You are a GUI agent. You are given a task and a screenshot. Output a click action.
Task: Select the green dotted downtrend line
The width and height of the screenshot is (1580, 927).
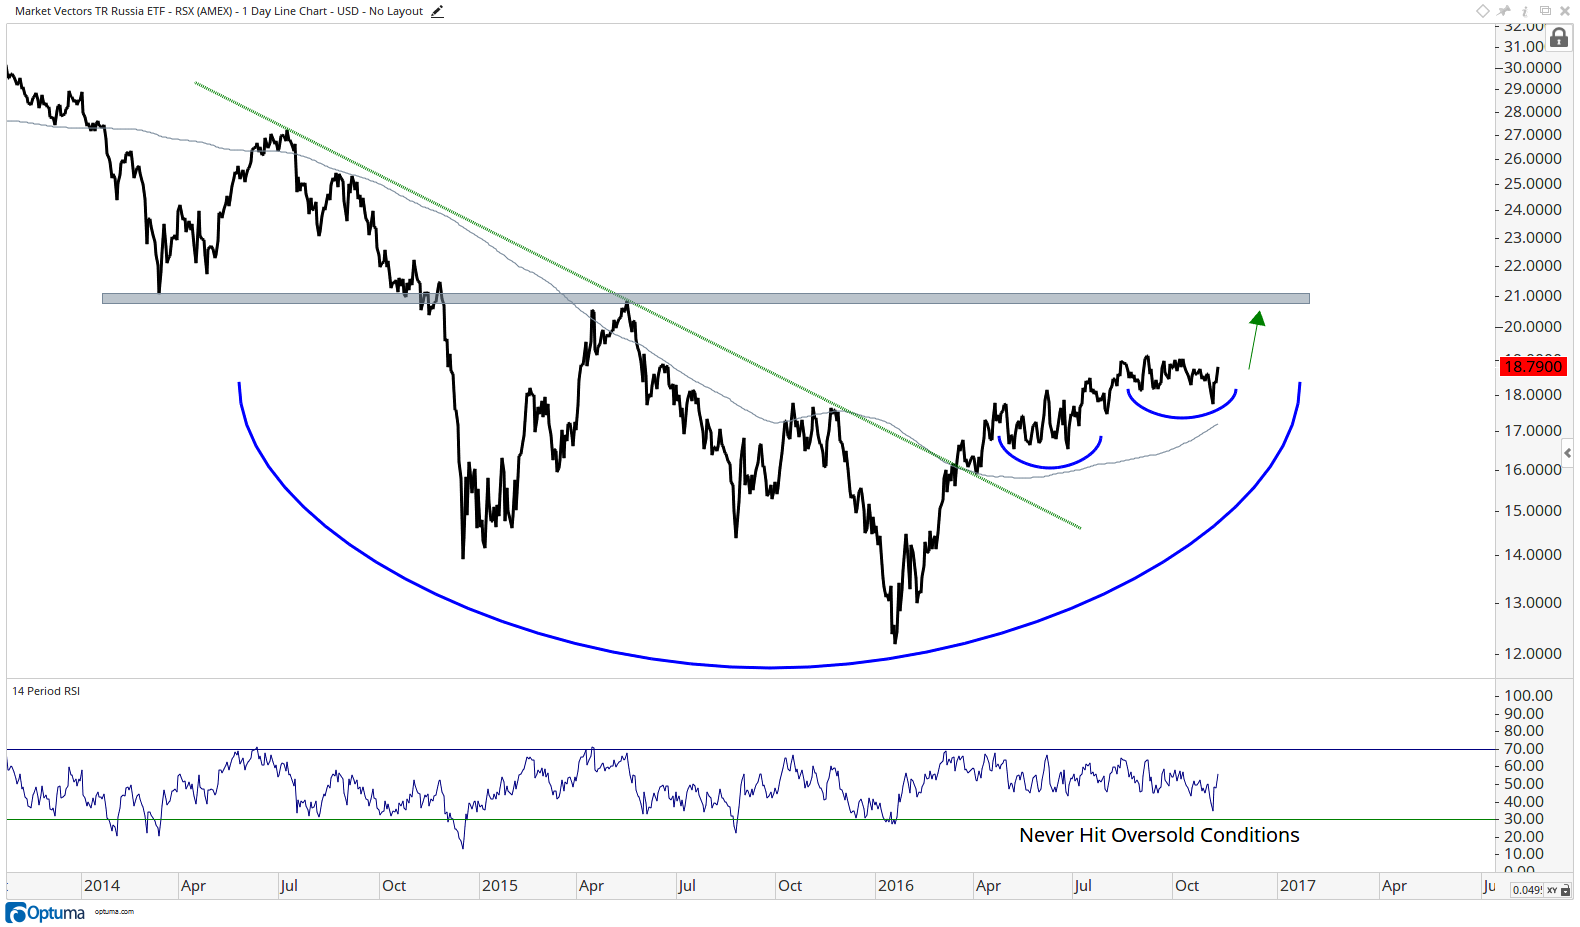pos(638,305)
